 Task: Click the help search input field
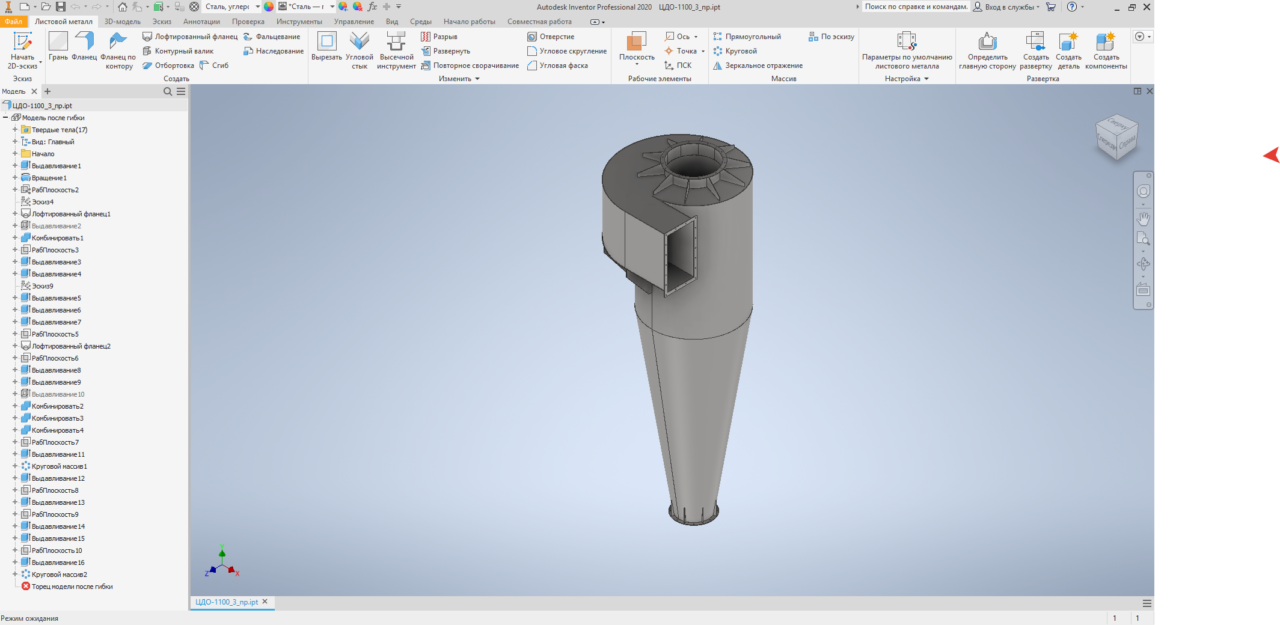pyautogui.click(x=915, y=6)
